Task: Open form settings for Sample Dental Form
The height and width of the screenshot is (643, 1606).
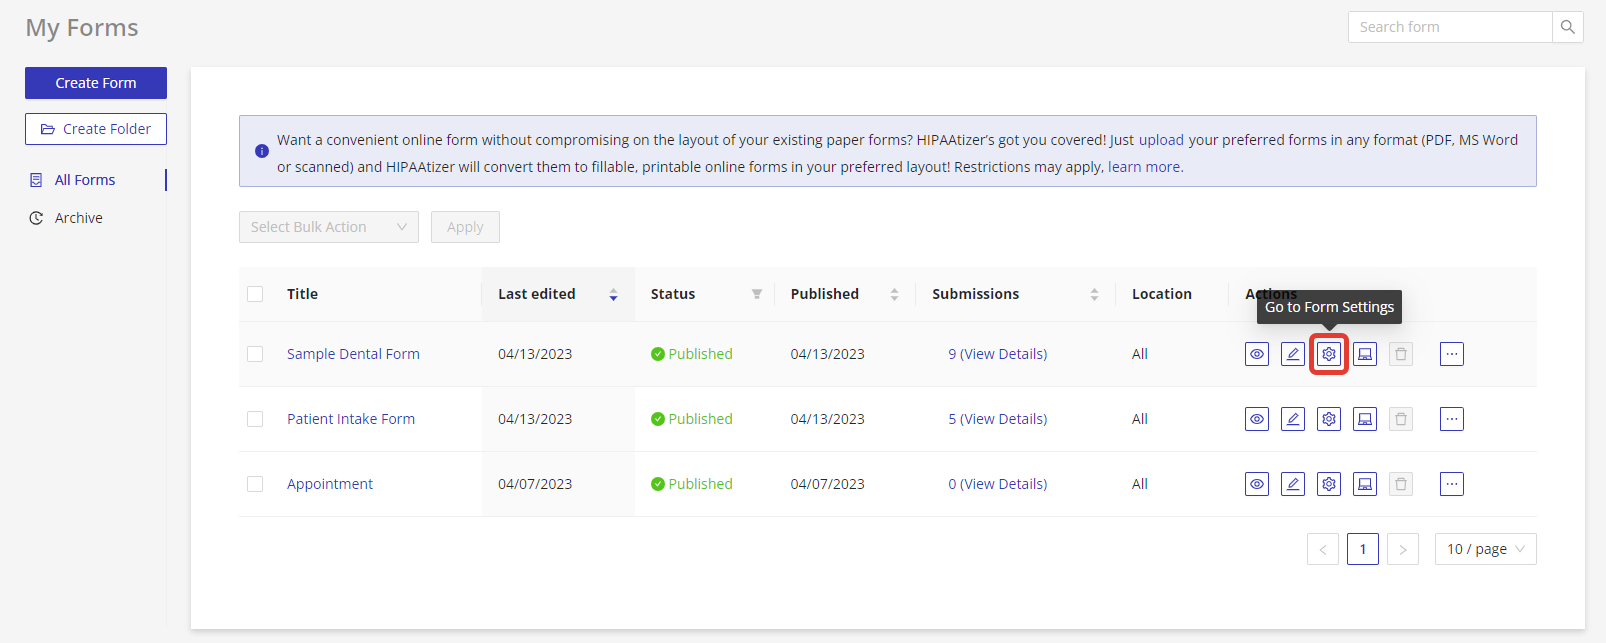Action: coord(1328,354)
